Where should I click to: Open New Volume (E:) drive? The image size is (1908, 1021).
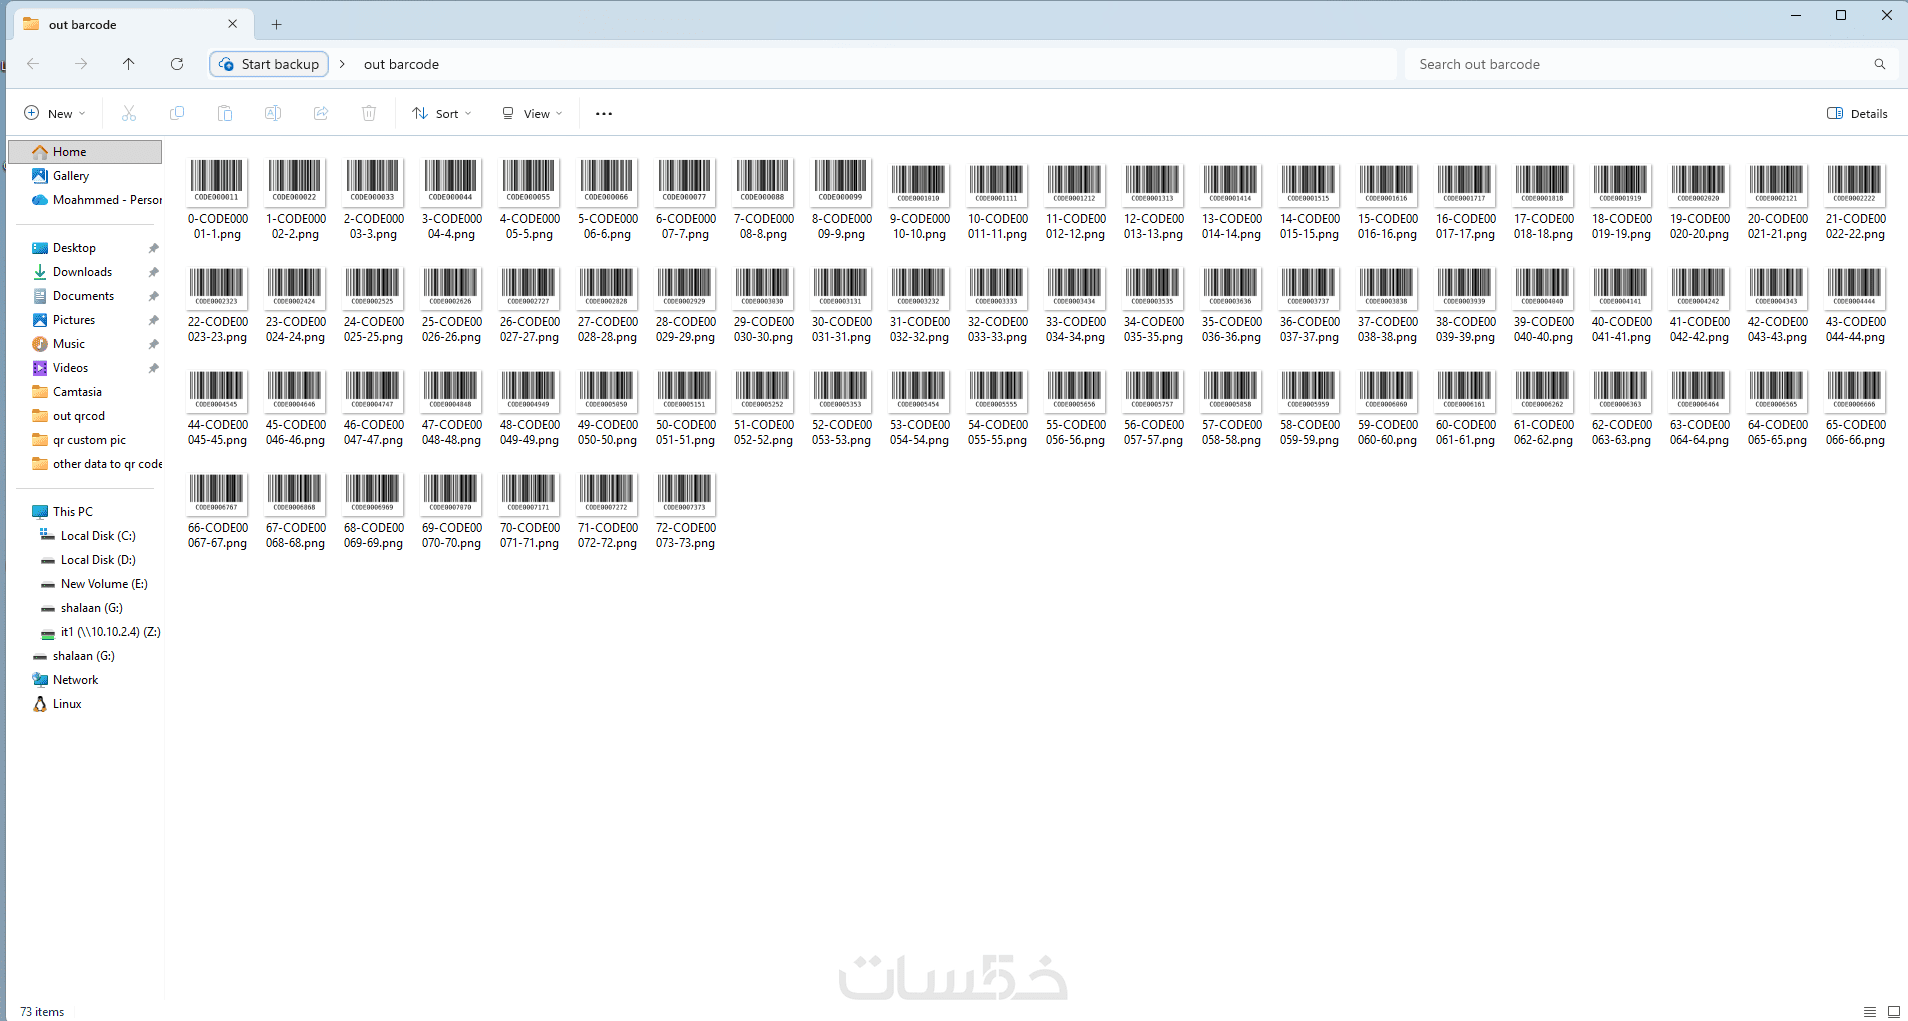tap(103, 584)
